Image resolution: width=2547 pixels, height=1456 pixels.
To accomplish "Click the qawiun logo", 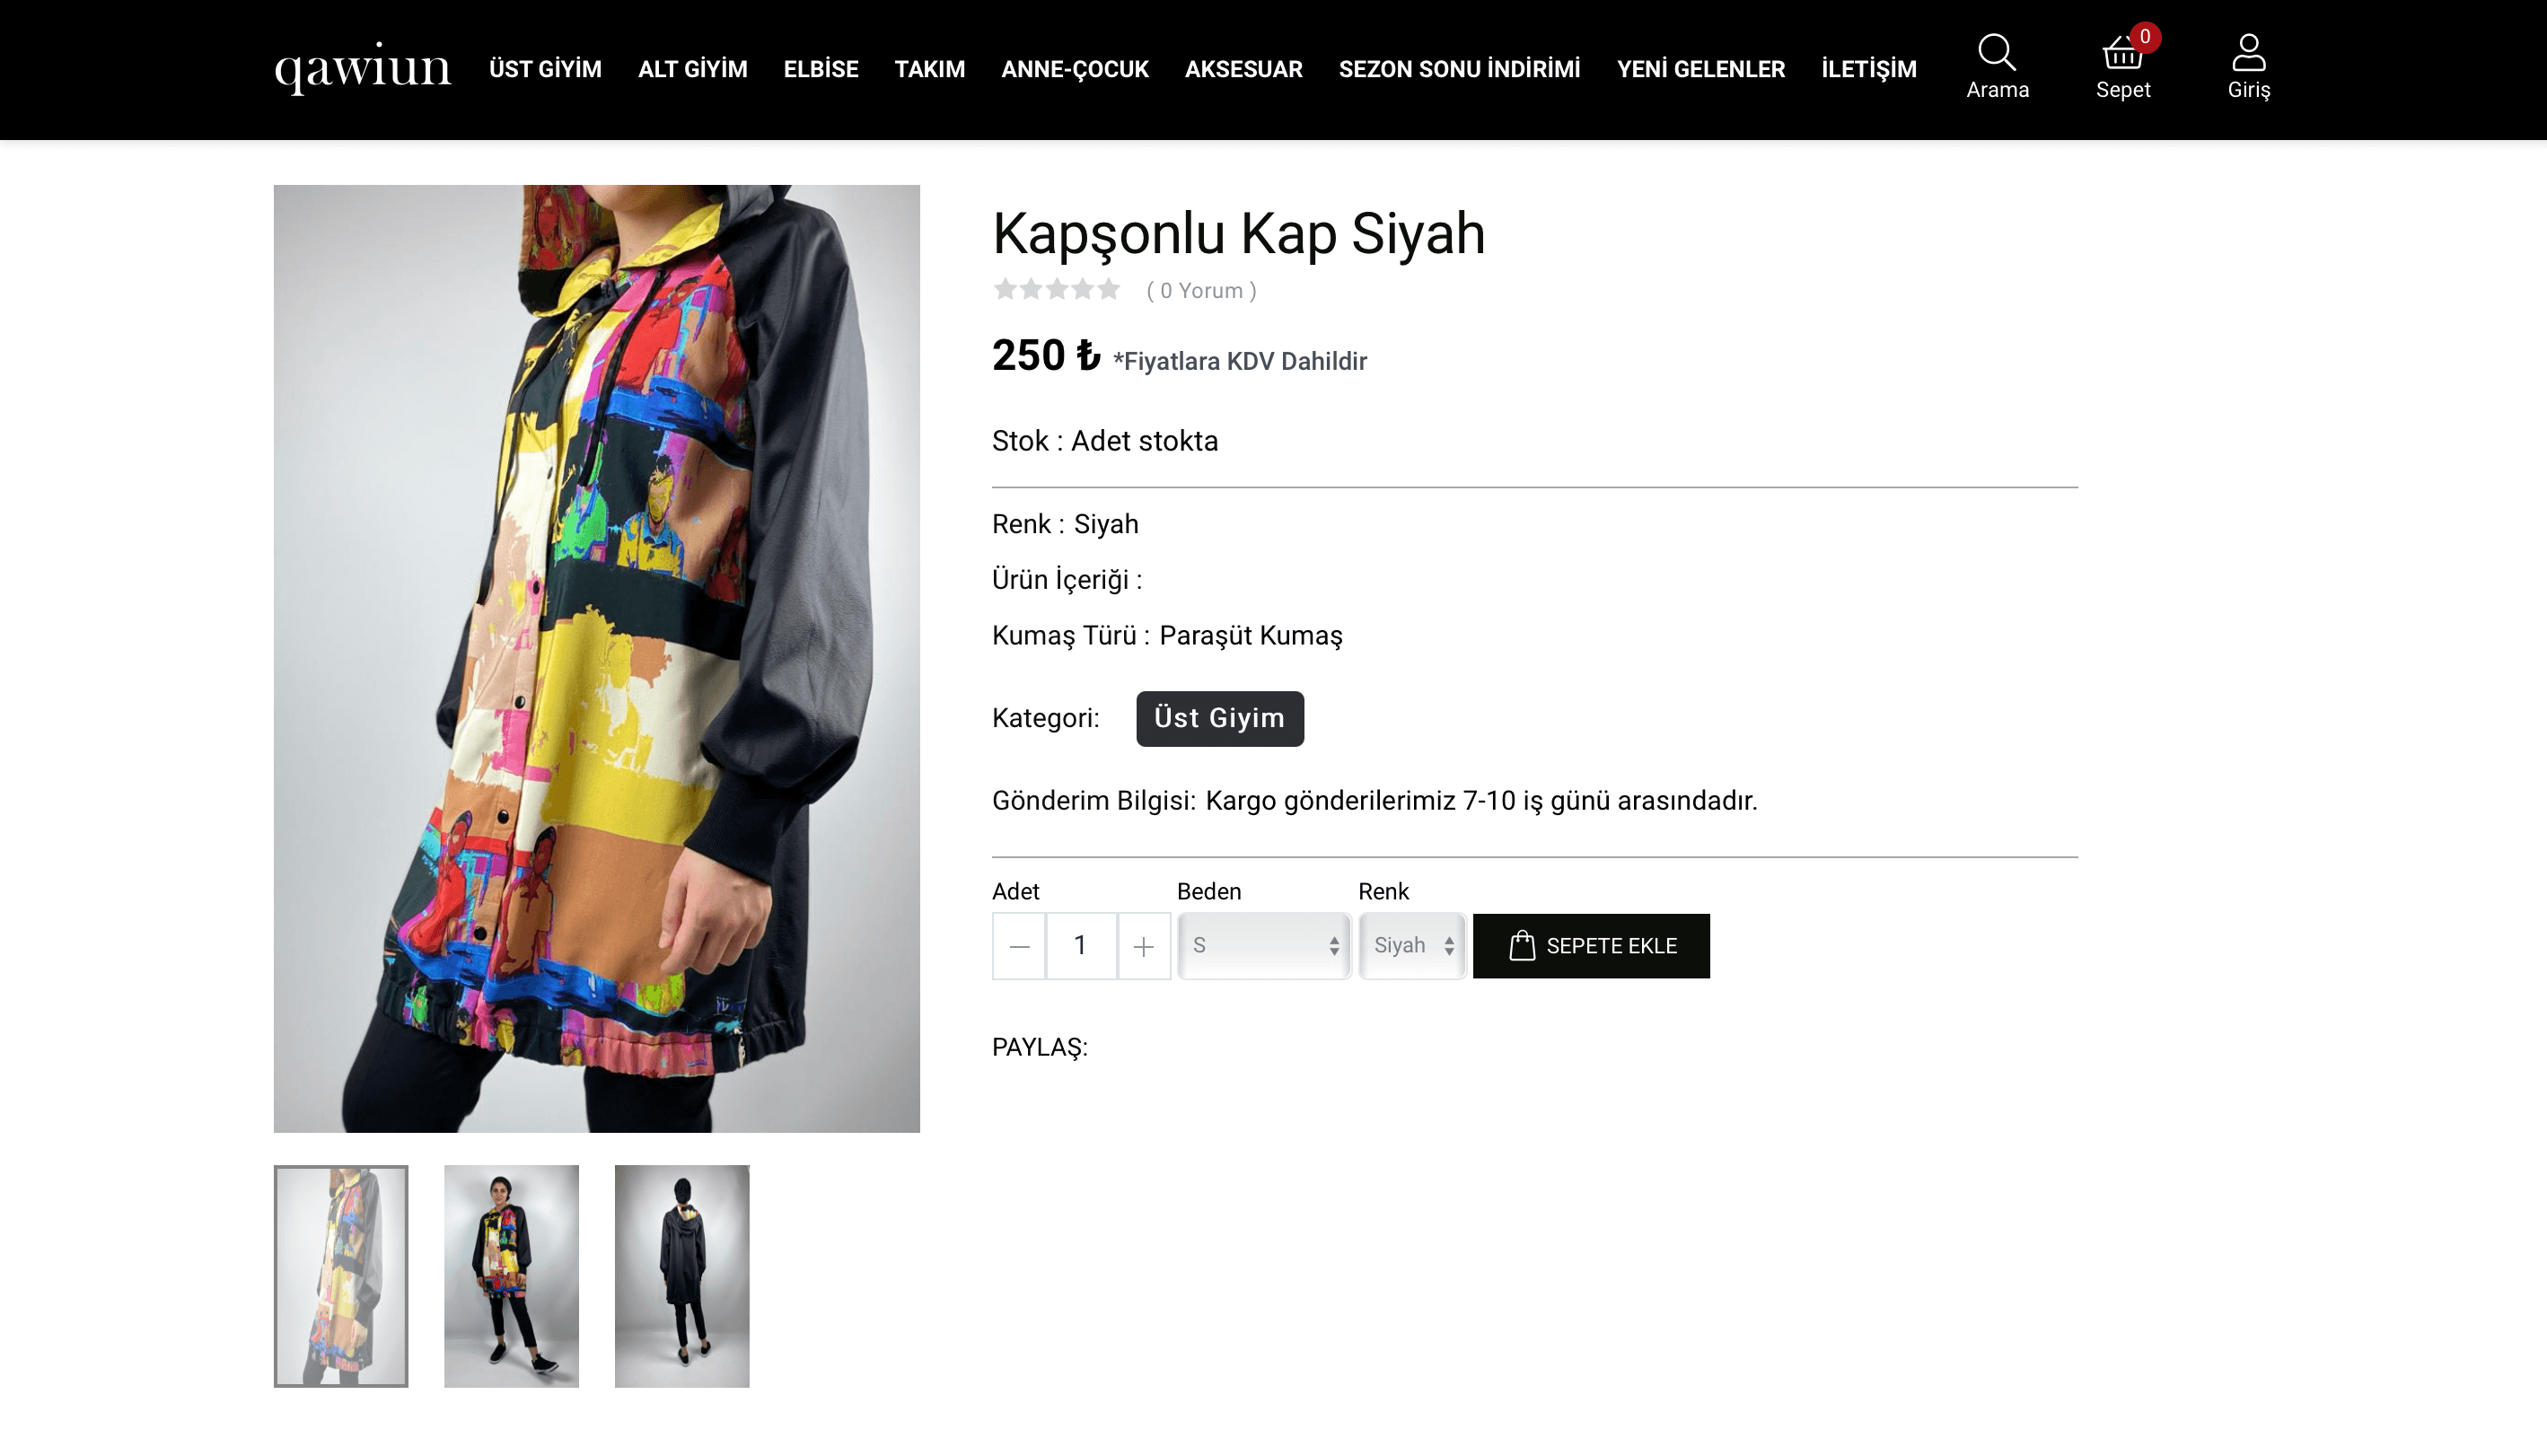I will (x=362, y=68).
